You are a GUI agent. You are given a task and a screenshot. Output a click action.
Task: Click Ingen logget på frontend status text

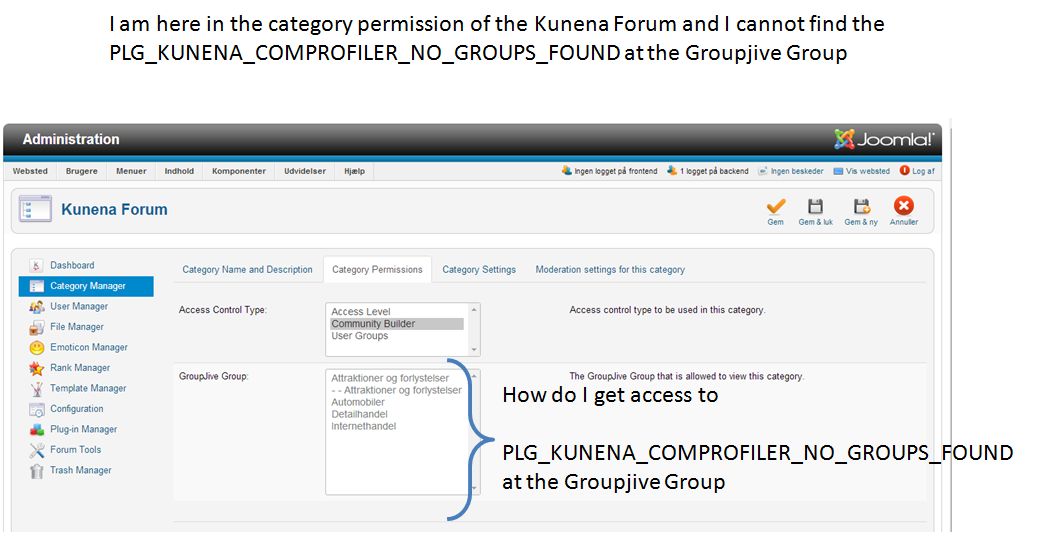coord(616,171)
